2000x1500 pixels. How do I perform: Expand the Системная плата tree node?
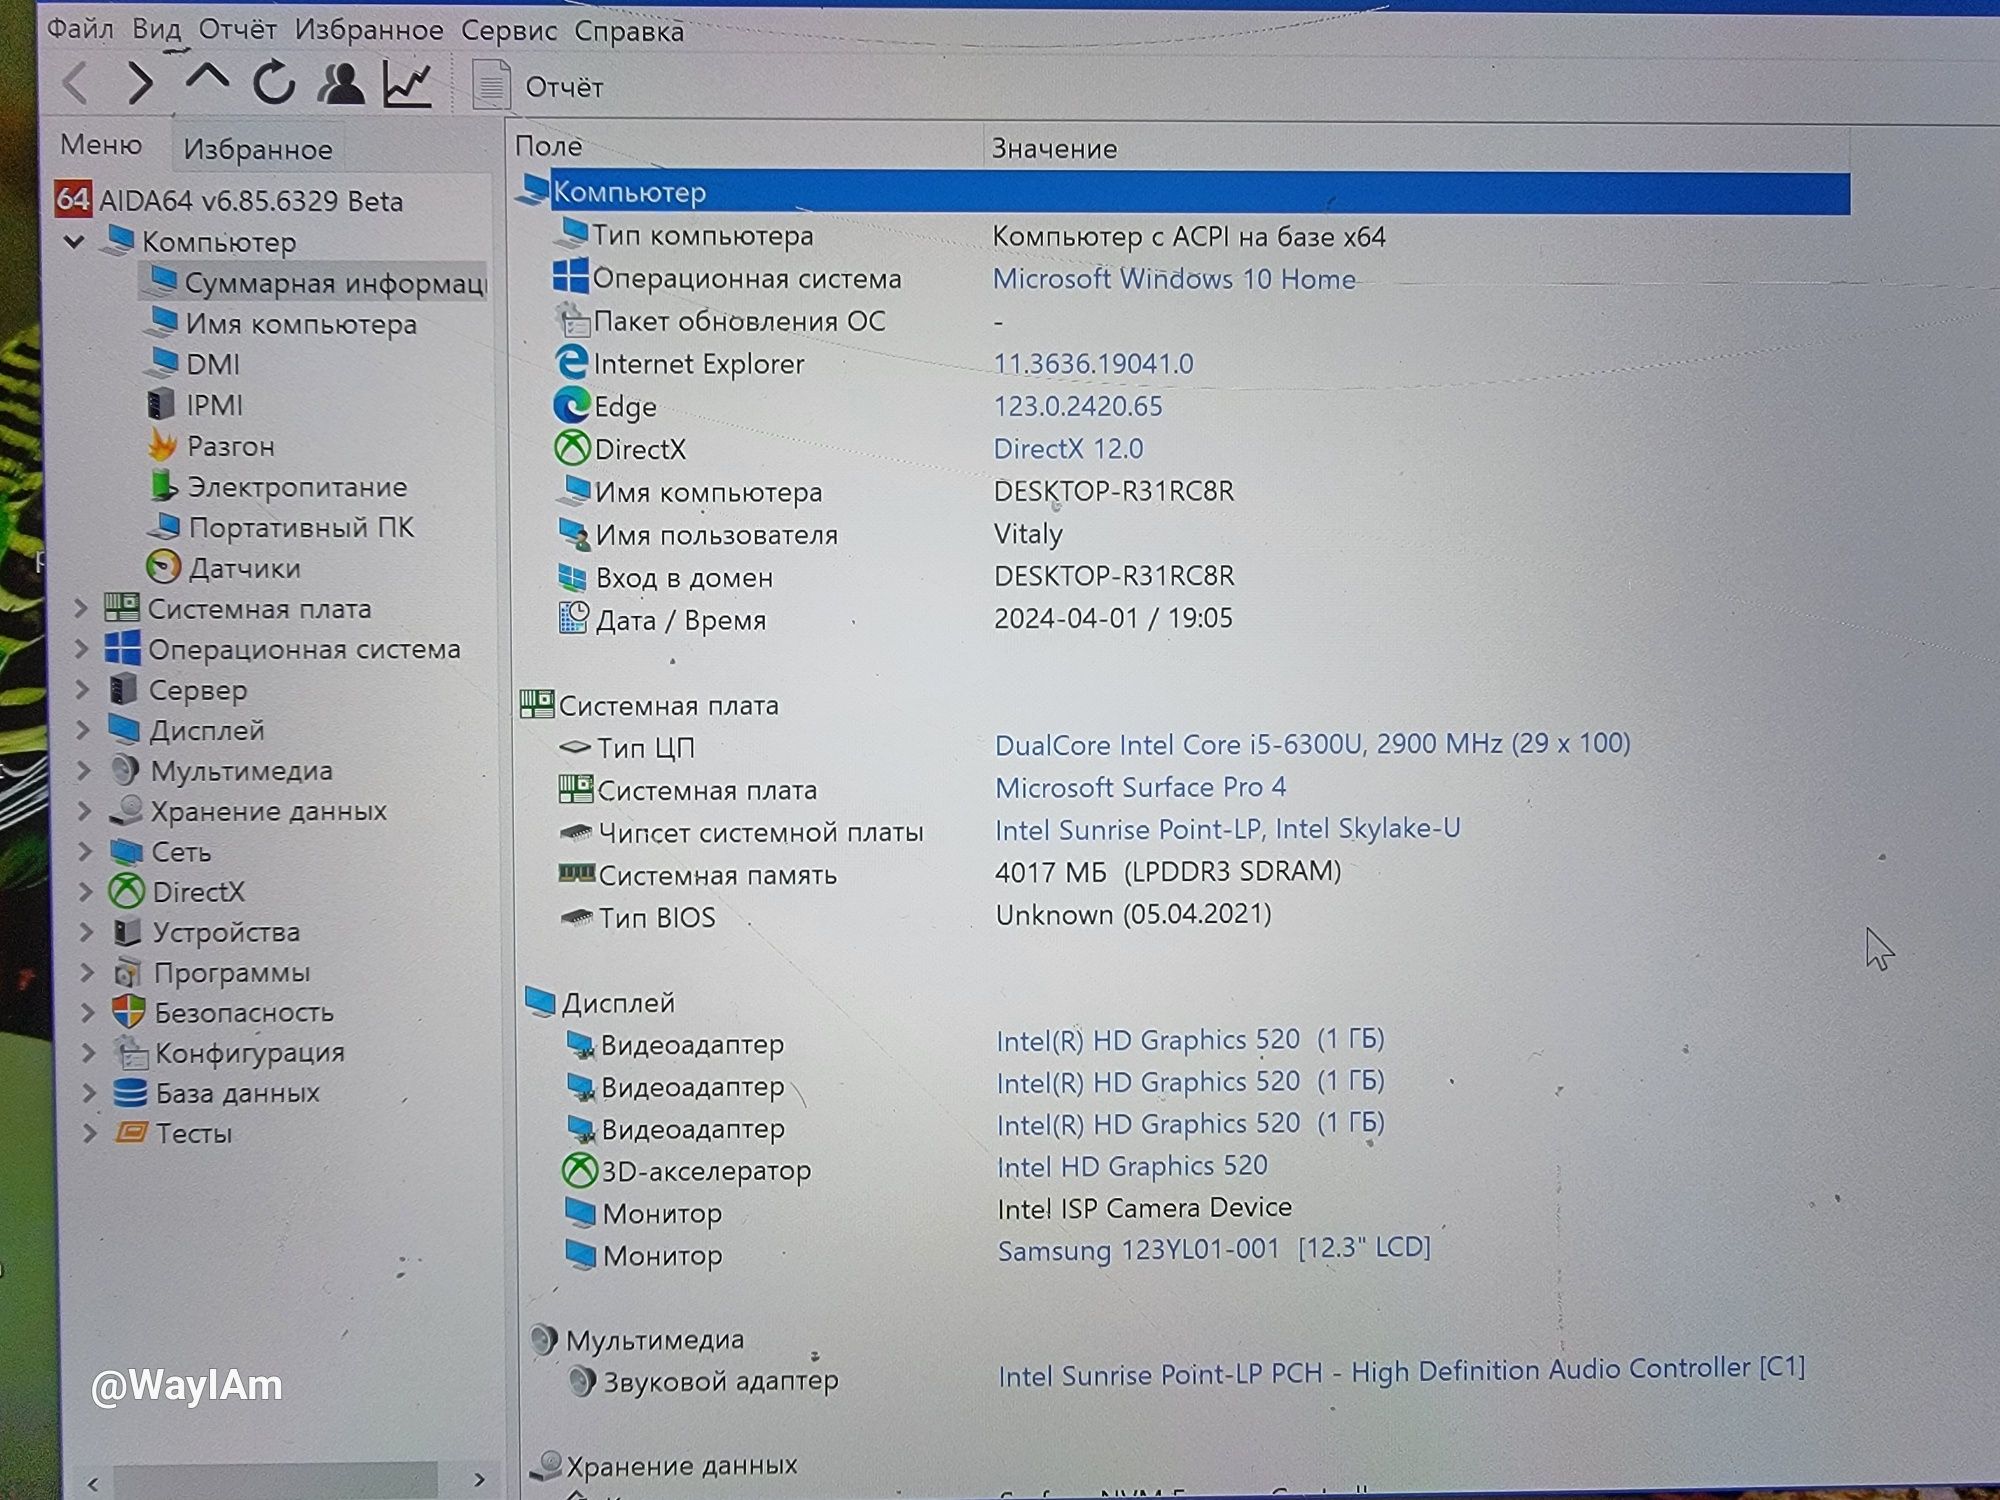(x=82, y=608)
